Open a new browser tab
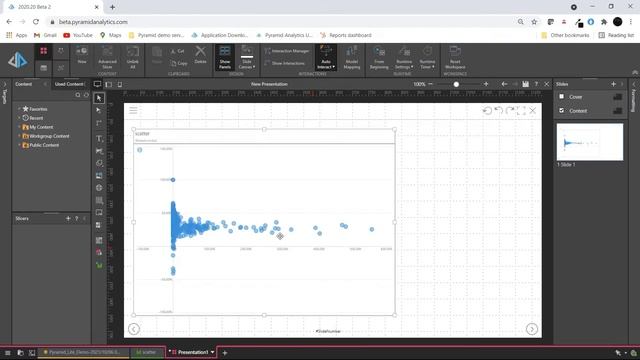Viewport: 640px width, 360px height. click(x=112, y=7)
